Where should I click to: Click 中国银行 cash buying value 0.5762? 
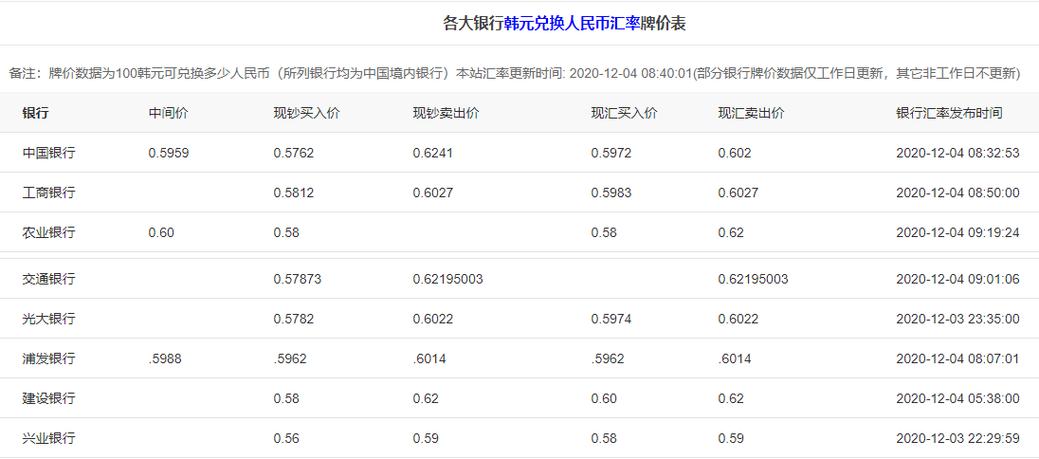click(x=294, y=153)
